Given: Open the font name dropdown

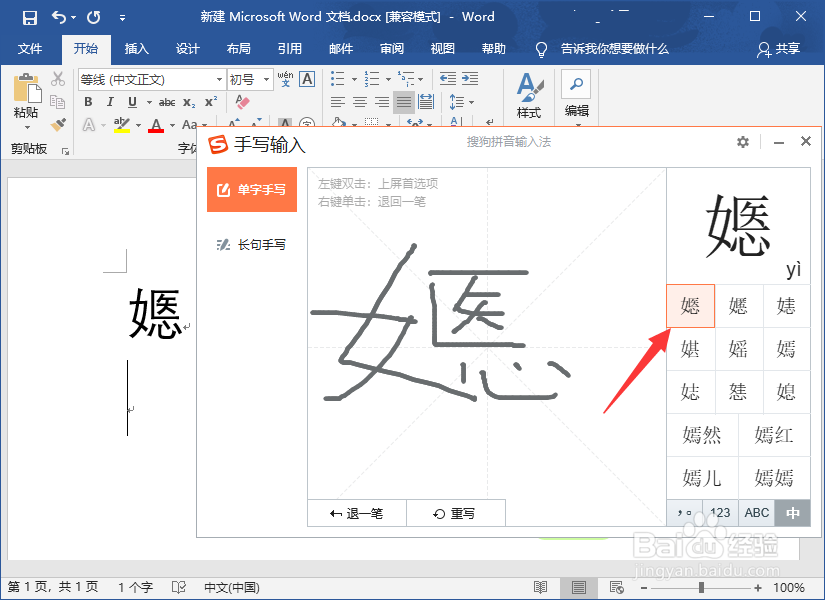Looking at the screenshot, I should [218, 79].
